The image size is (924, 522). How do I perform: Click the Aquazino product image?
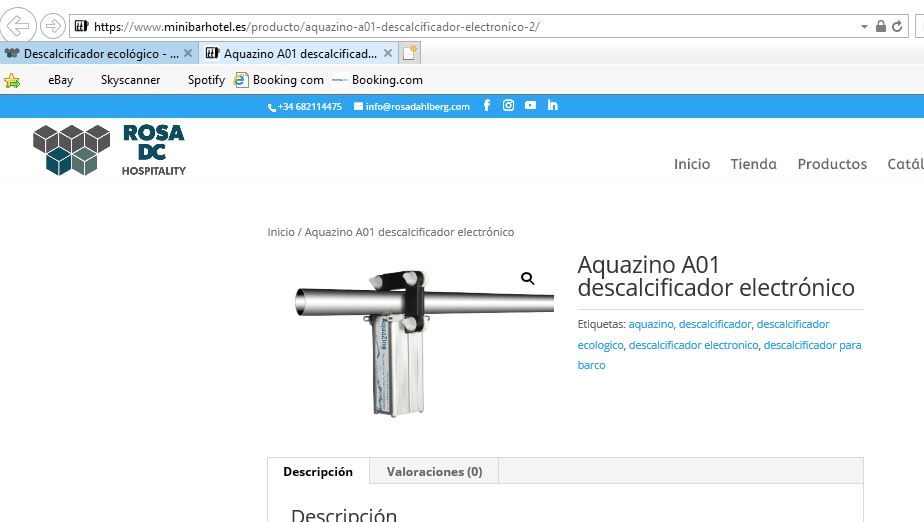pyautogui.click(x=421, y=342)
